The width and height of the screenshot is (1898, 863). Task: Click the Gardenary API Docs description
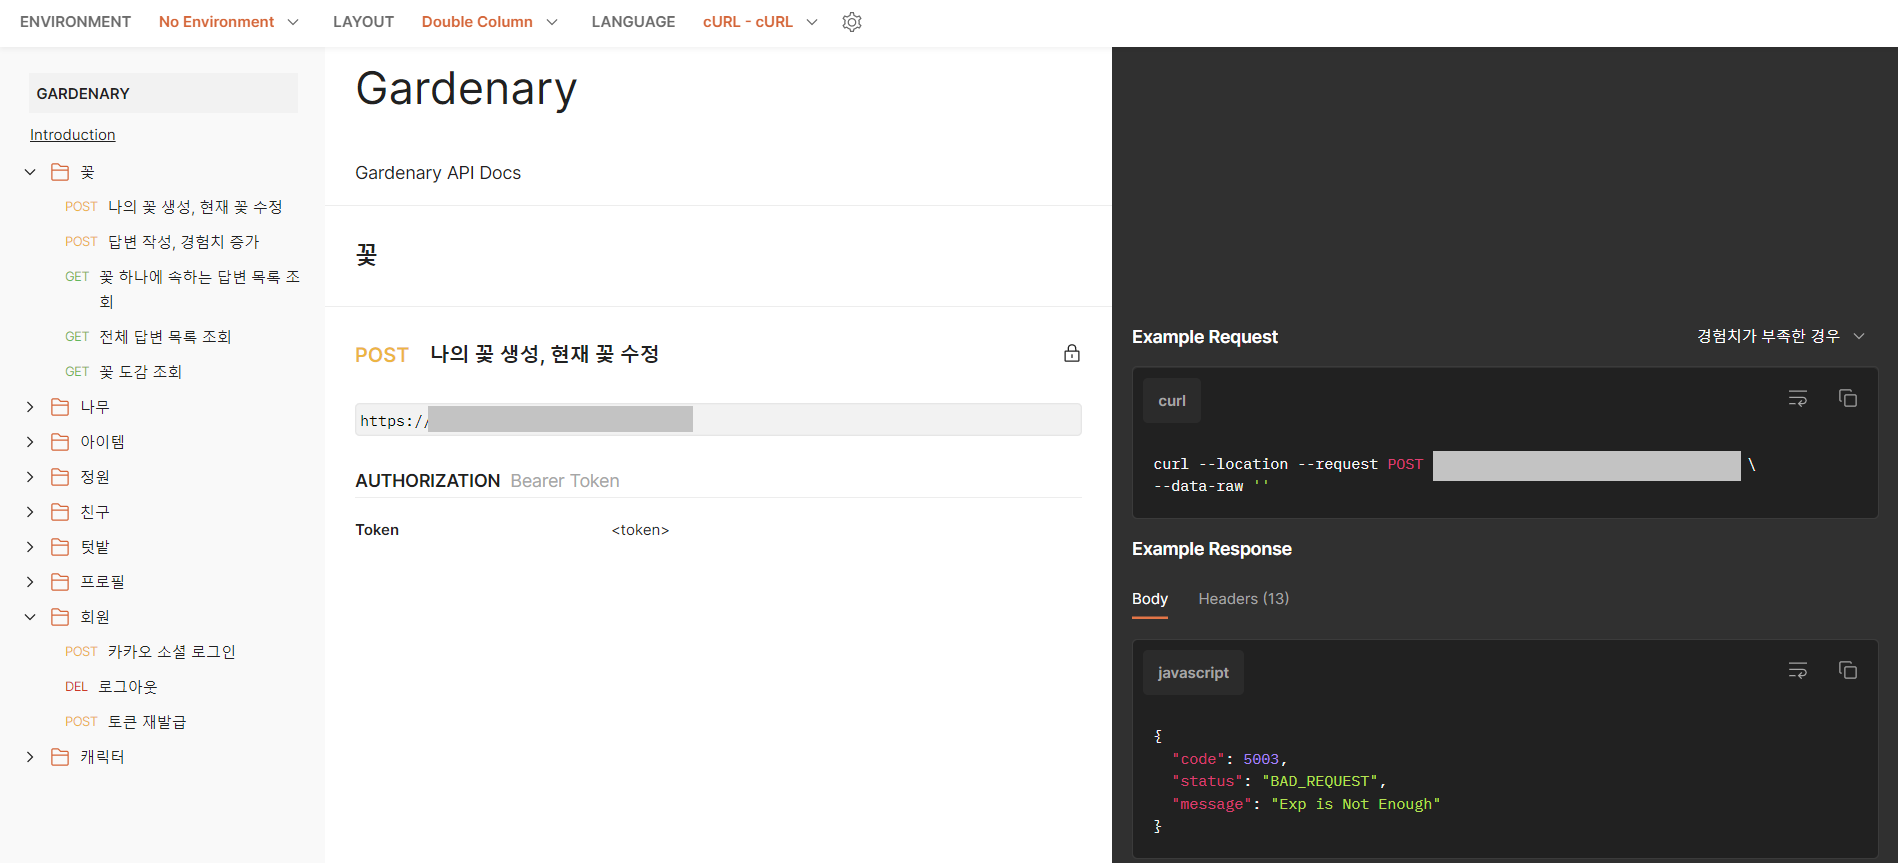coord(438,173)
